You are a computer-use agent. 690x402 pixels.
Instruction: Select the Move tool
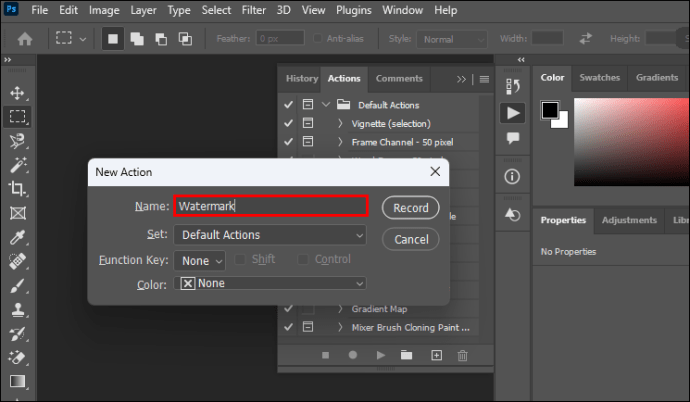(x=17, y=93)
